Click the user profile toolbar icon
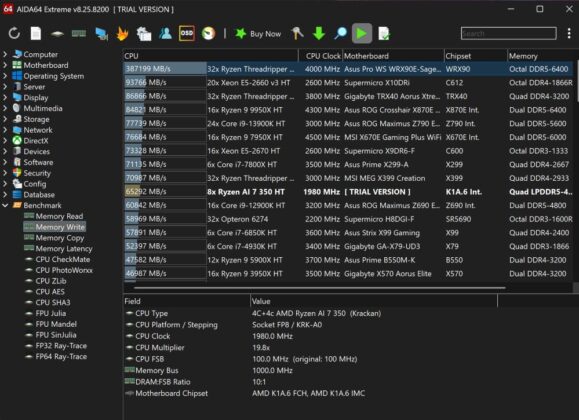Viewport: 579px width, 420px height. [x=165, y=34]
